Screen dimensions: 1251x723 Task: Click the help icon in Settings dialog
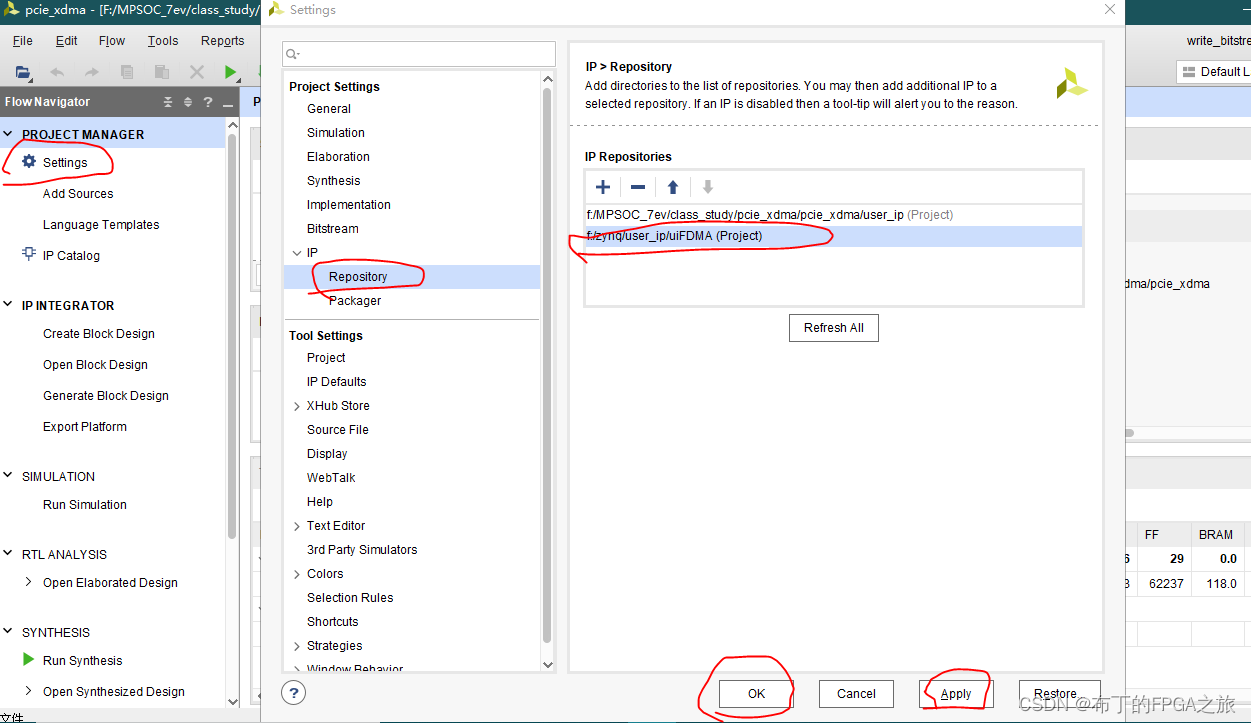click(x=294, y=692)
